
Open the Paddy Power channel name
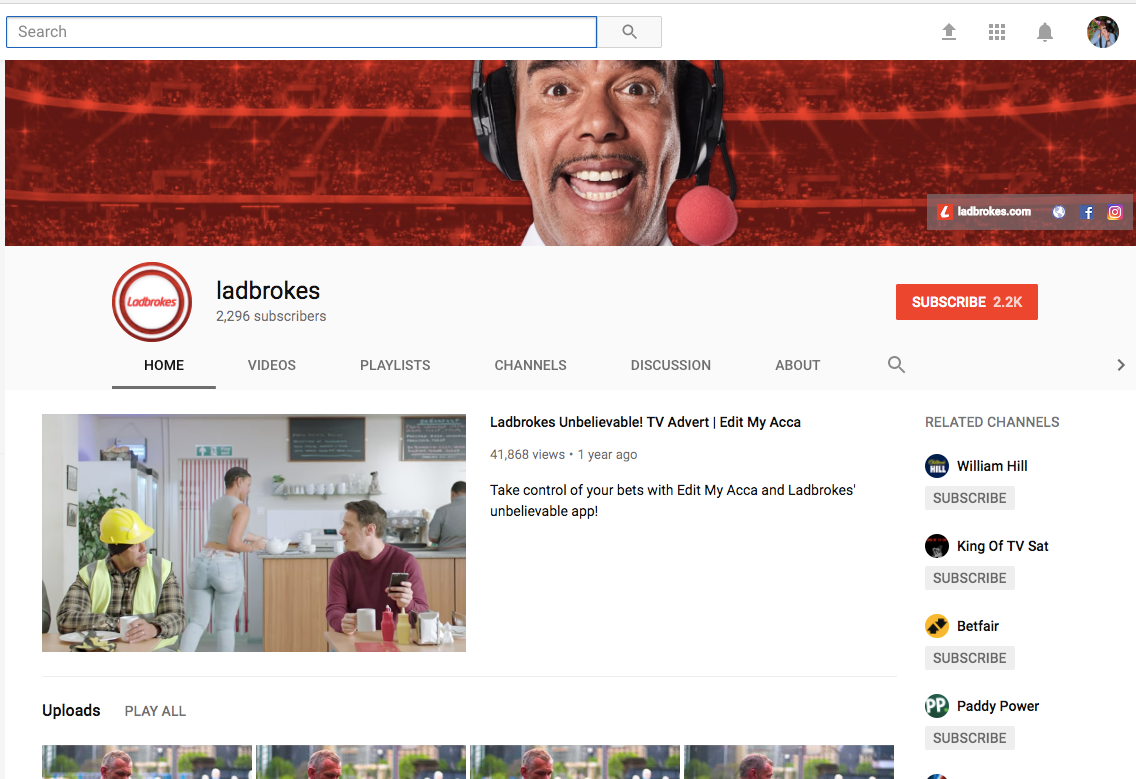click(x=998, y=706)
